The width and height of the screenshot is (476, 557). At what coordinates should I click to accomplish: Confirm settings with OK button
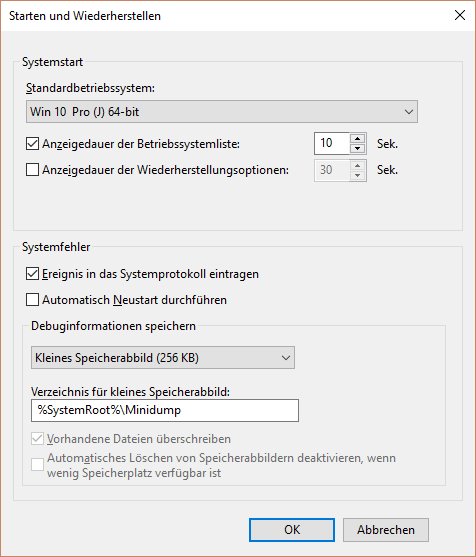292,530
